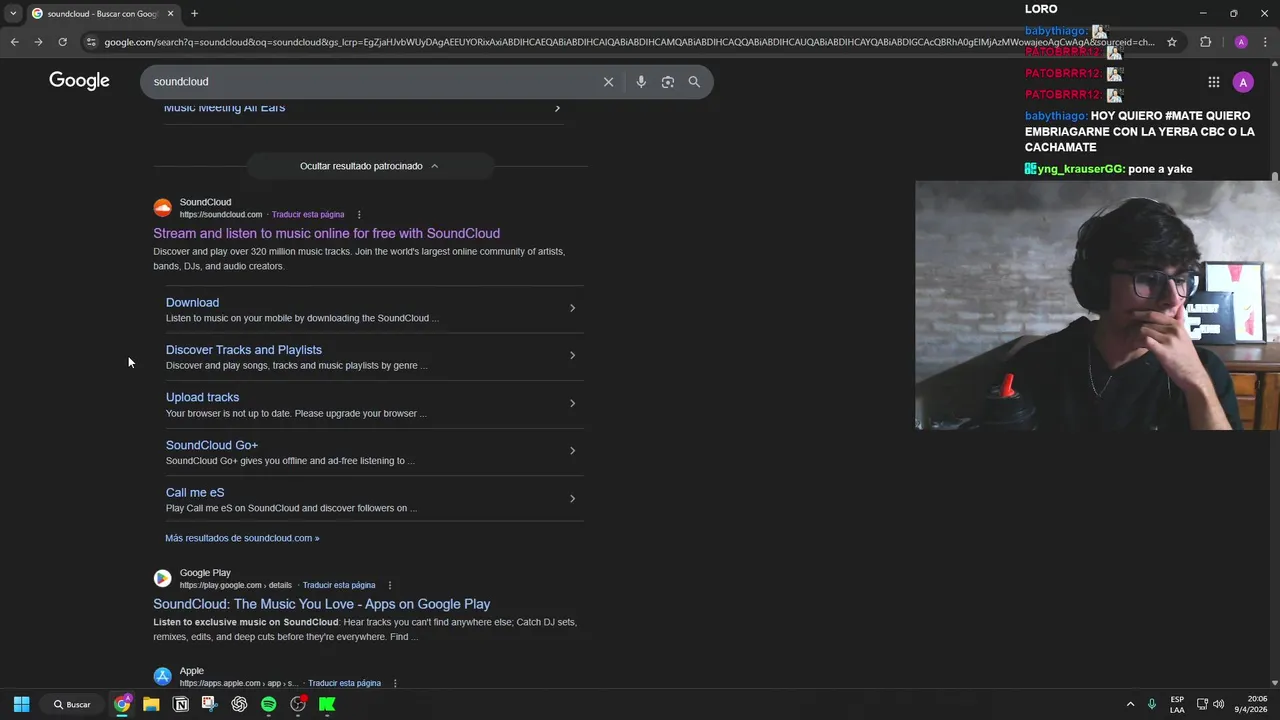
Task: Open the tab search dropdown arrow
Action: (13, 14)
